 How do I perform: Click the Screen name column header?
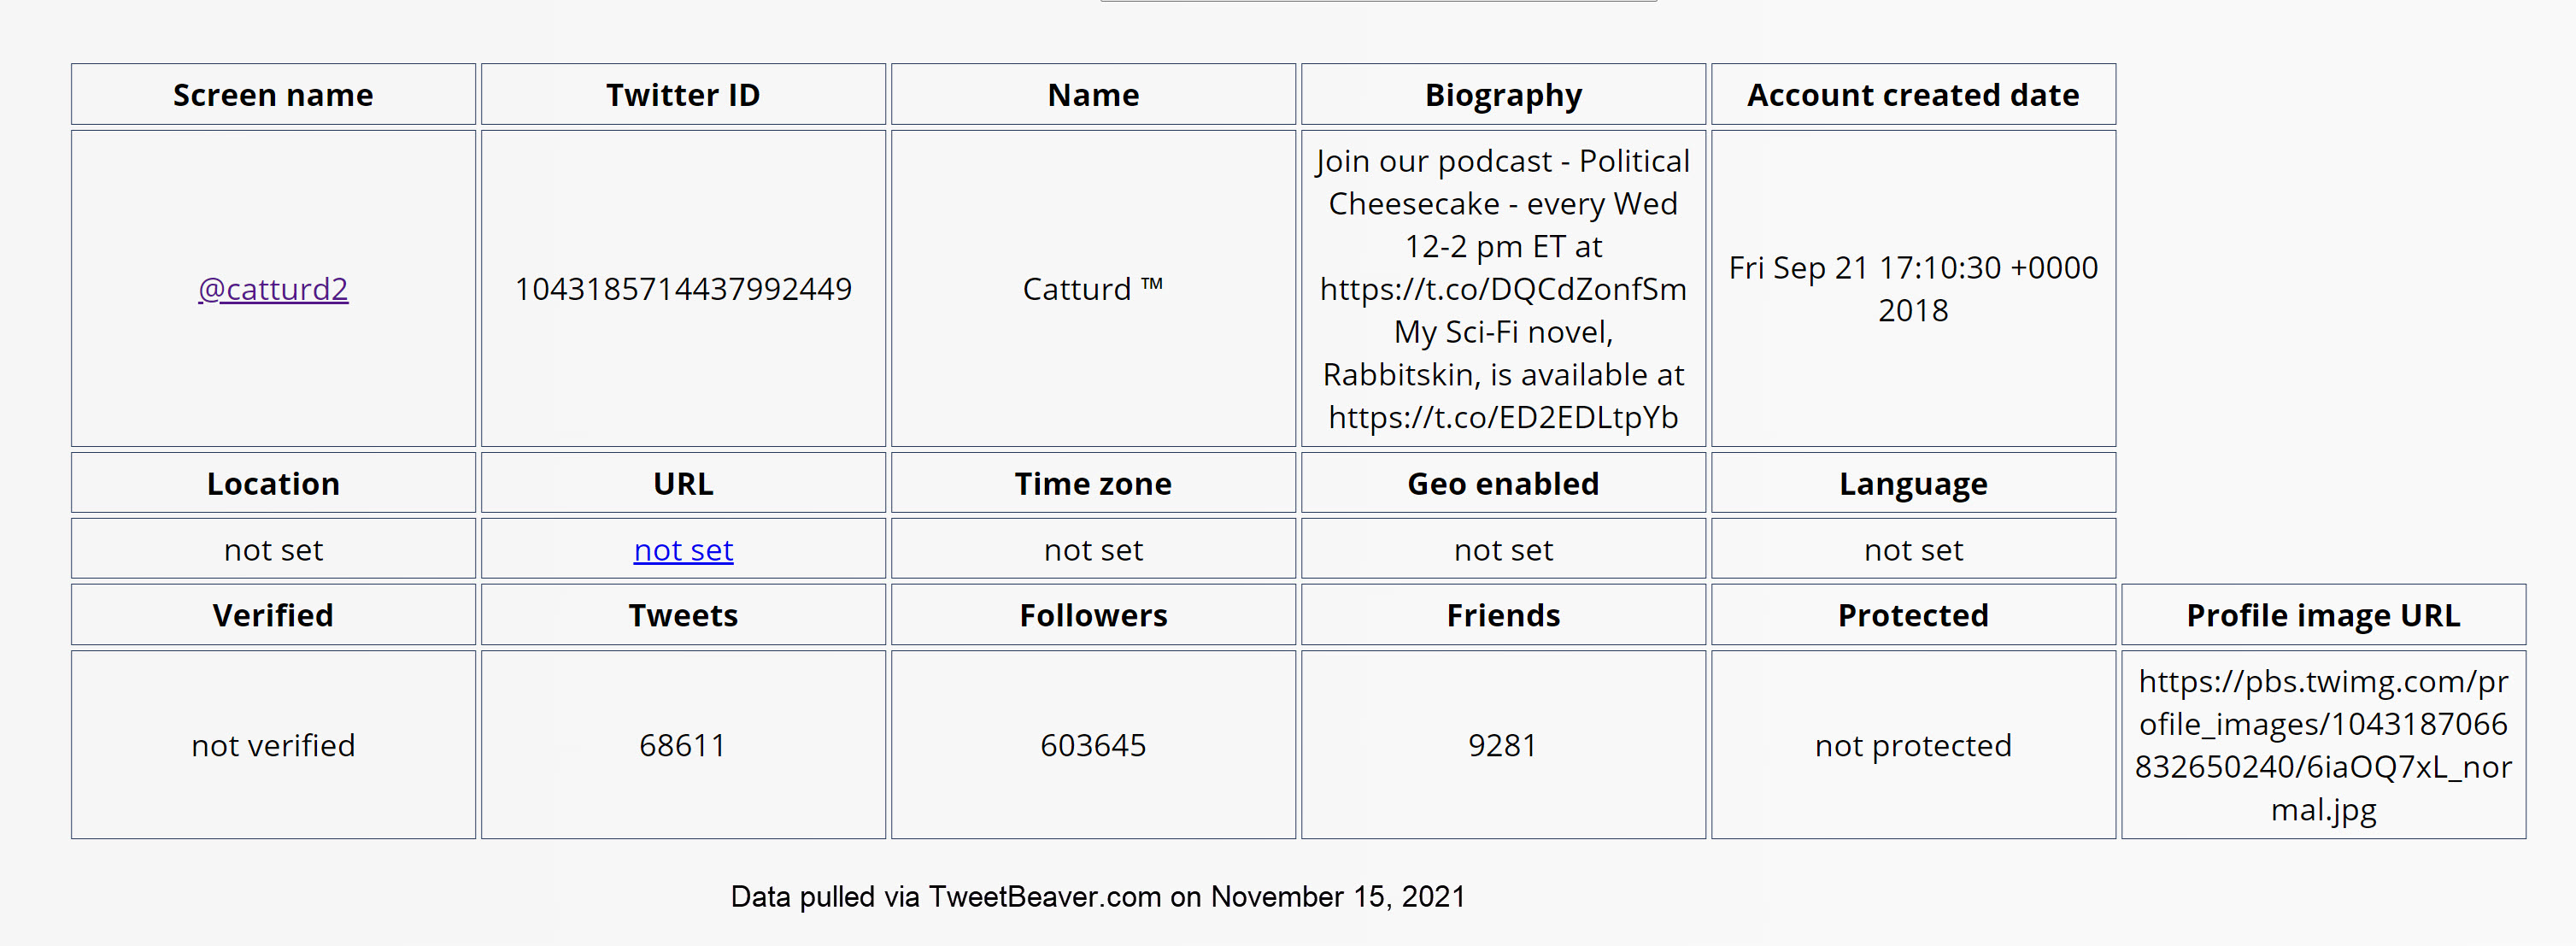click(273, 95)
